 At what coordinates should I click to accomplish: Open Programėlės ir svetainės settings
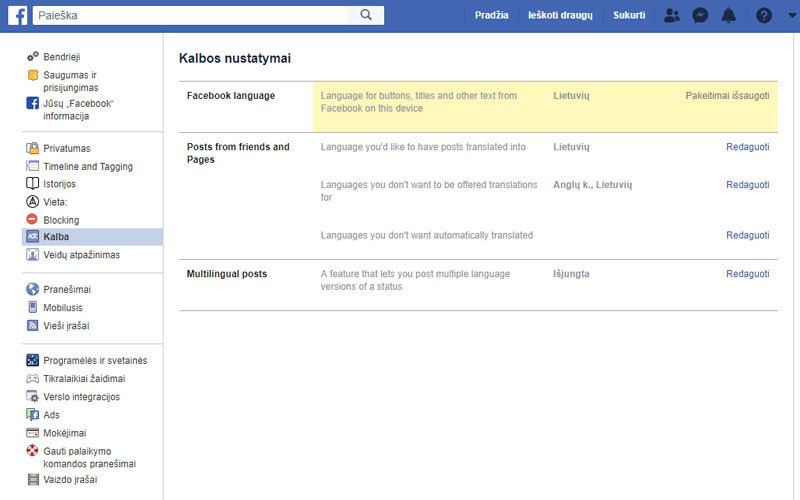click(x=95, y=361)
